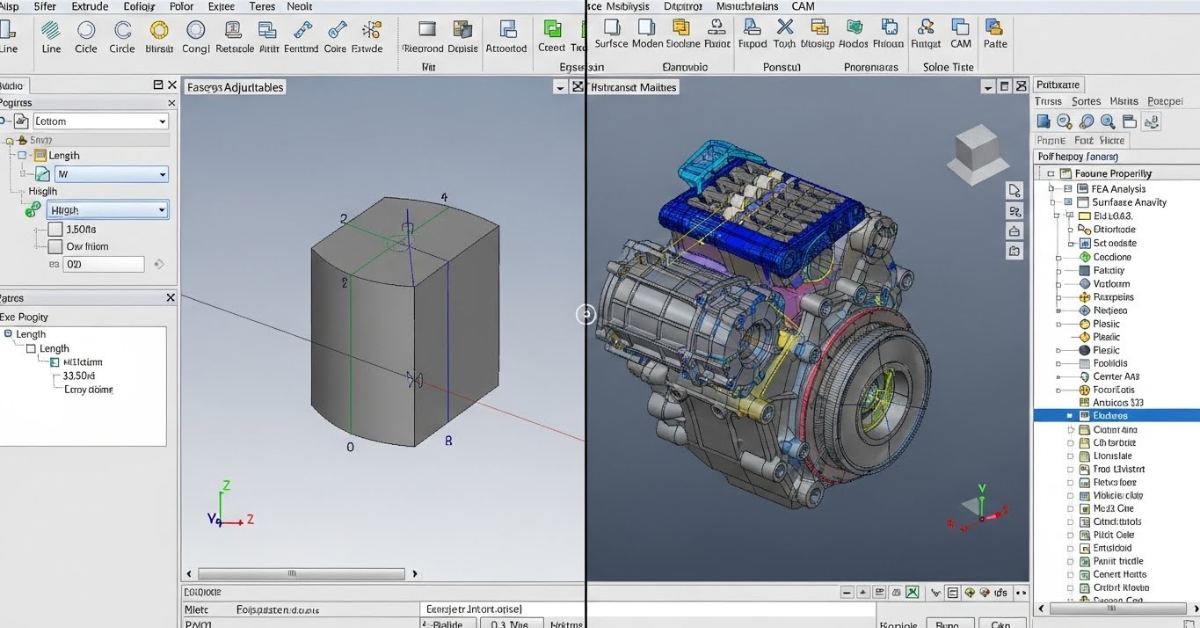The image size is (1200, 628).
Task: Click the Coire tool icon
Action: point(336,32)
